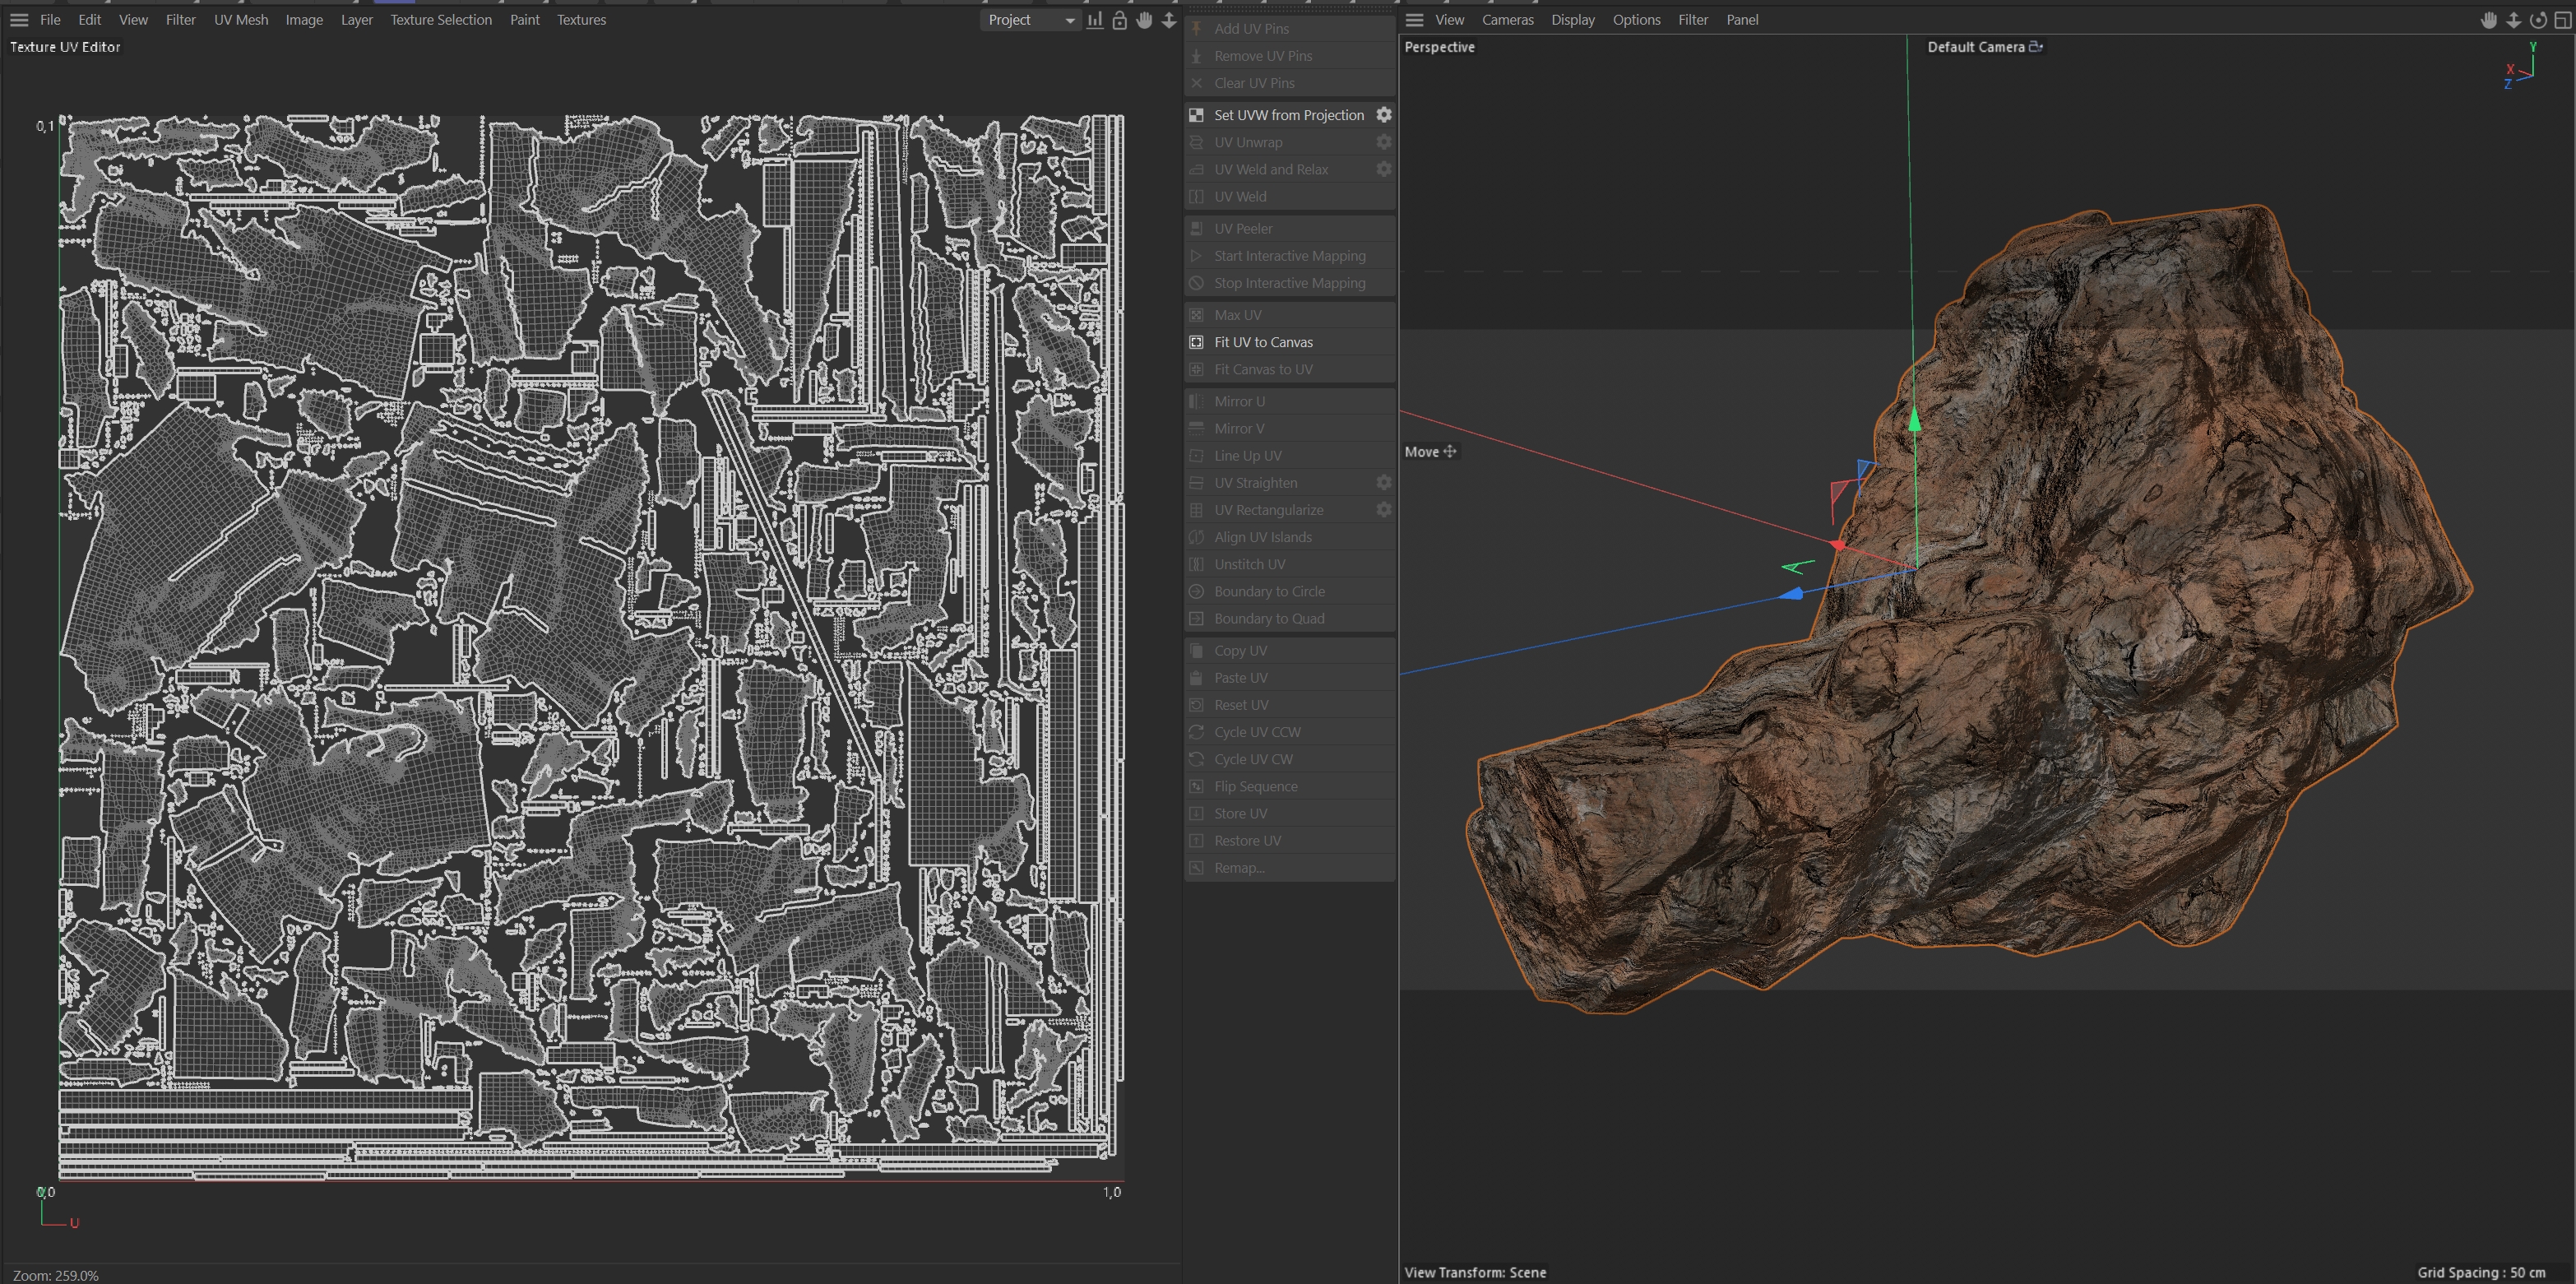Screen dimensions: 2576x1284
Task: Click Set UVW from Projection
Action: pyautogui.click(x=1288, y=115)
